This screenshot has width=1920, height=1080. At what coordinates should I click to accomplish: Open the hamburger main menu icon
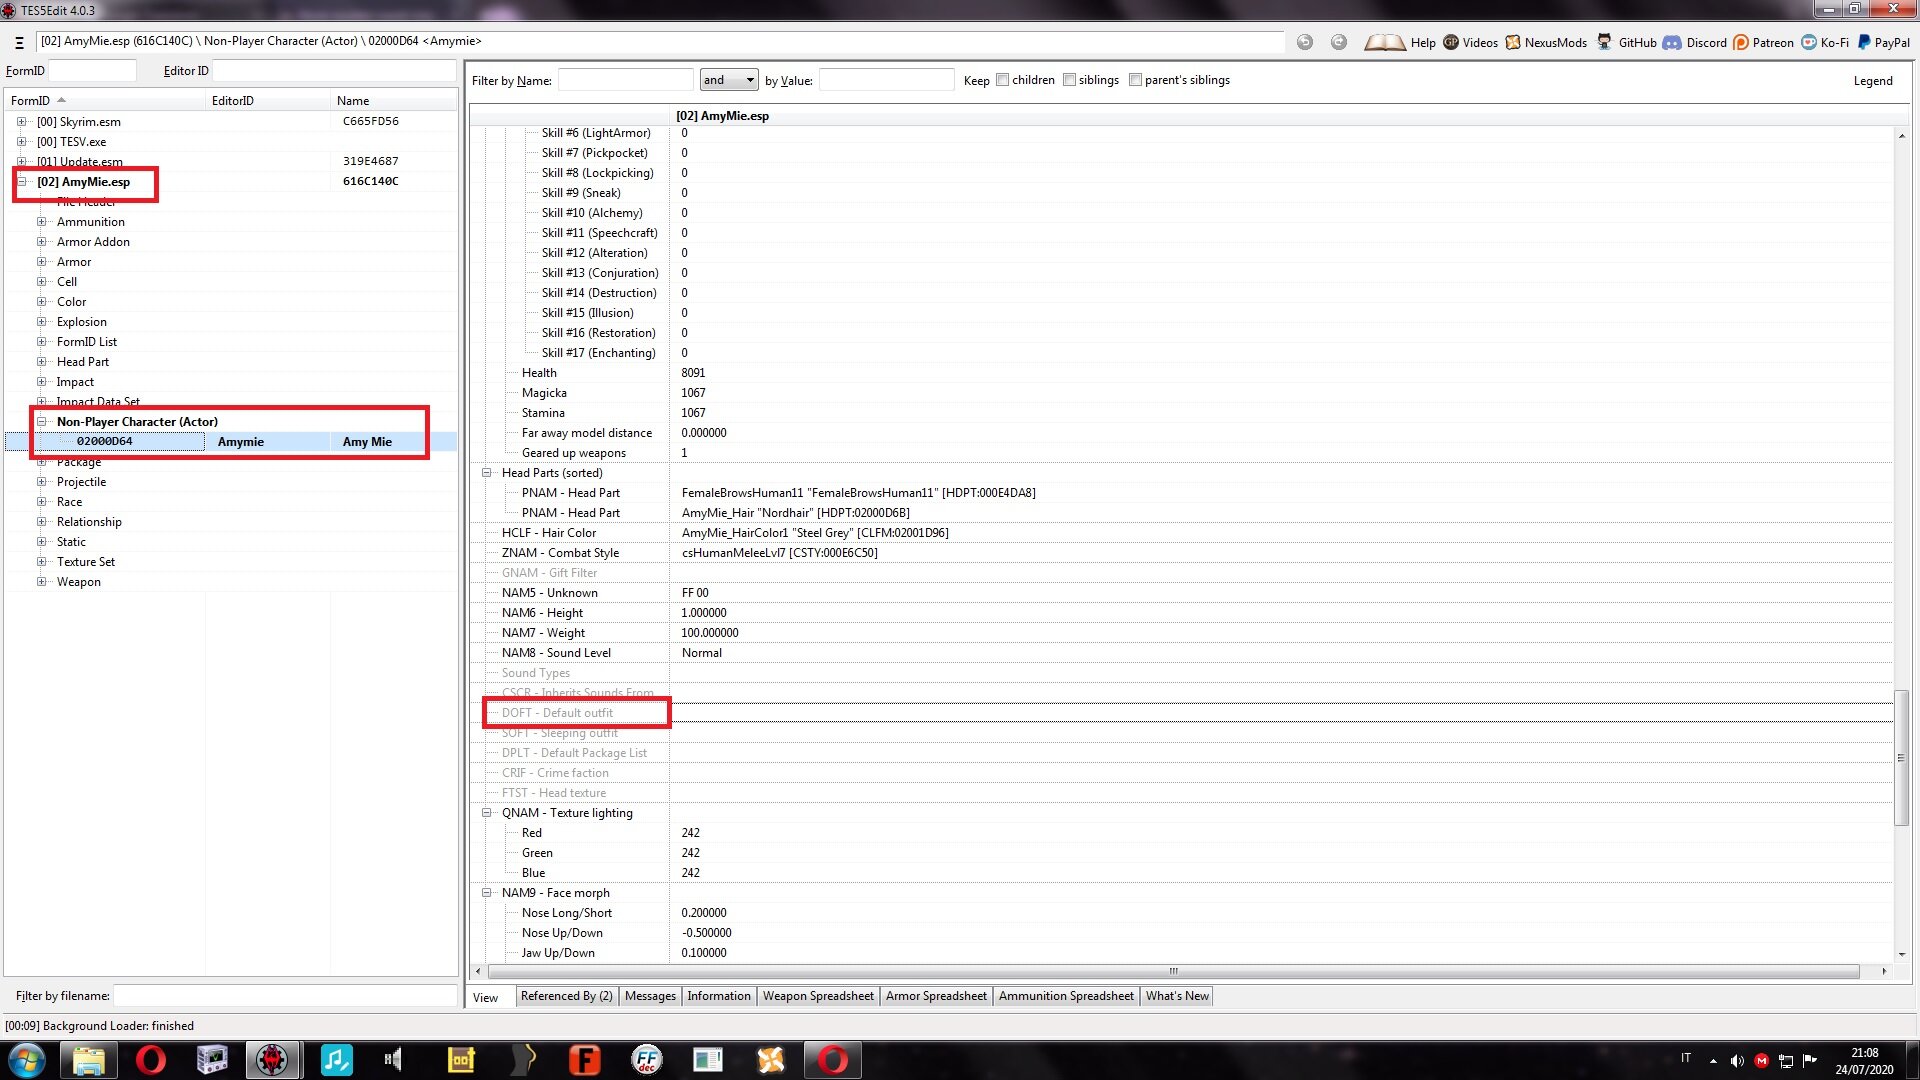[19, 42]
